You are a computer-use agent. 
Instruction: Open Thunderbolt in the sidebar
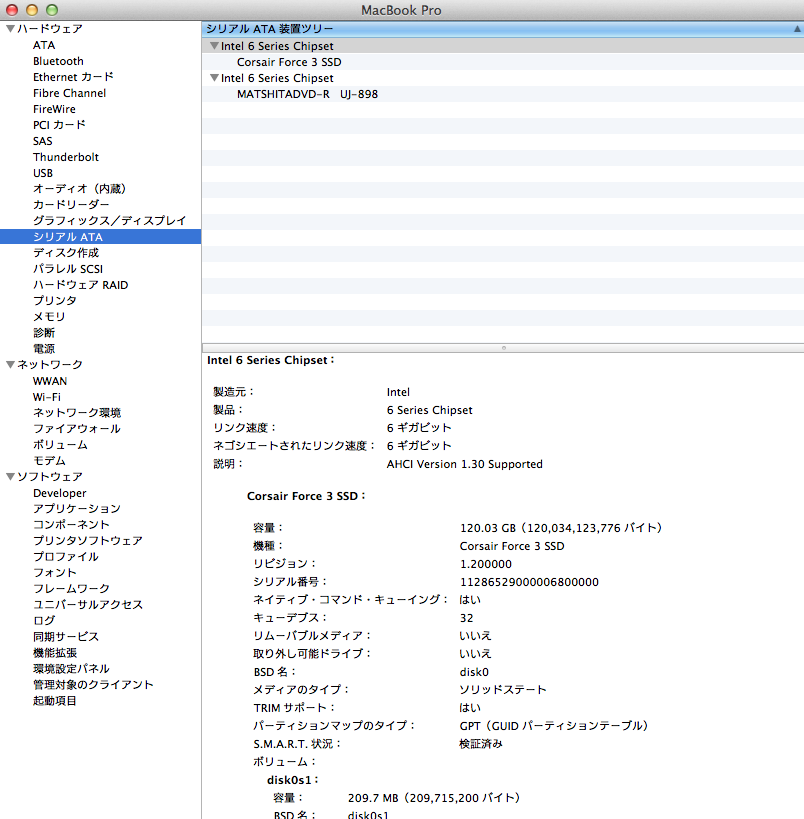pyautogui.click(x=65, y=157)
